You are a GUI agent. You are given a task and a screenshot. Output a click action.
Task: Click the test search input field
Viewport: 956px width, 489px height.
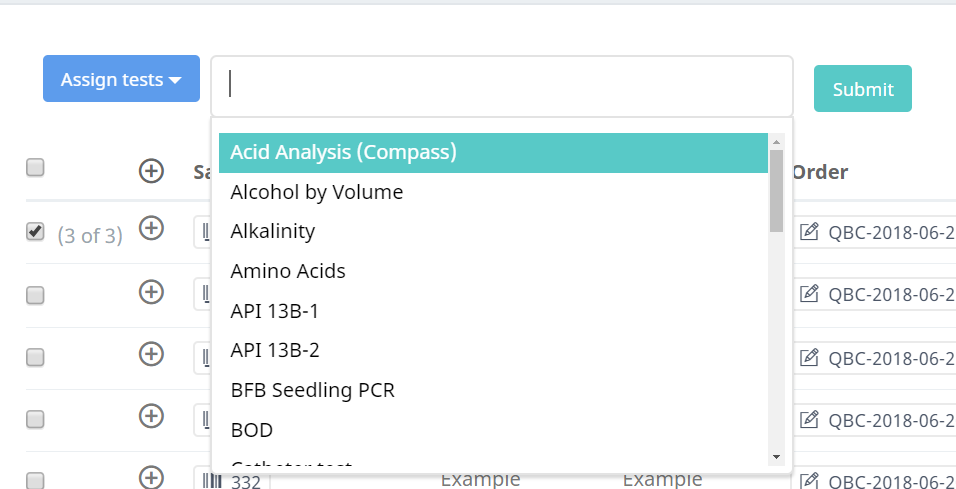coord(501,84)
